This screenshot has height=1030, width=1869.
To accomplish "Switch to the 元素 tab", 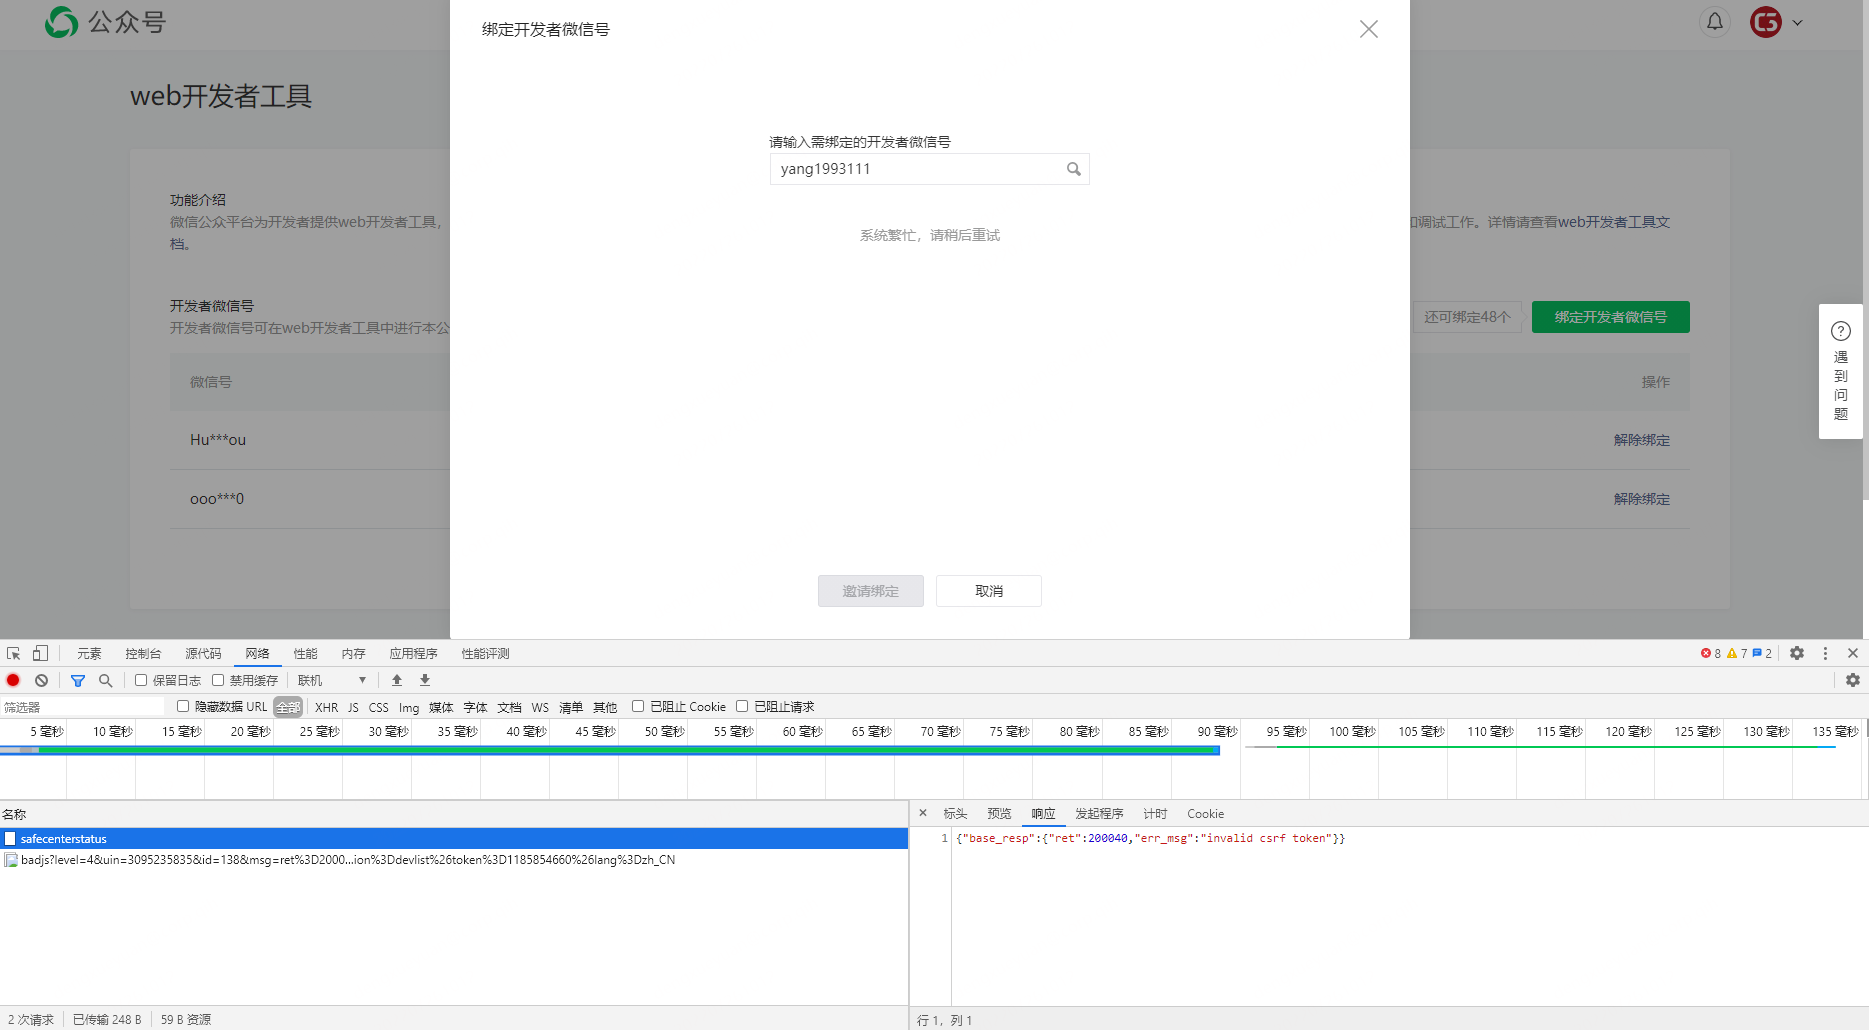I will click(x=89, y=653).
